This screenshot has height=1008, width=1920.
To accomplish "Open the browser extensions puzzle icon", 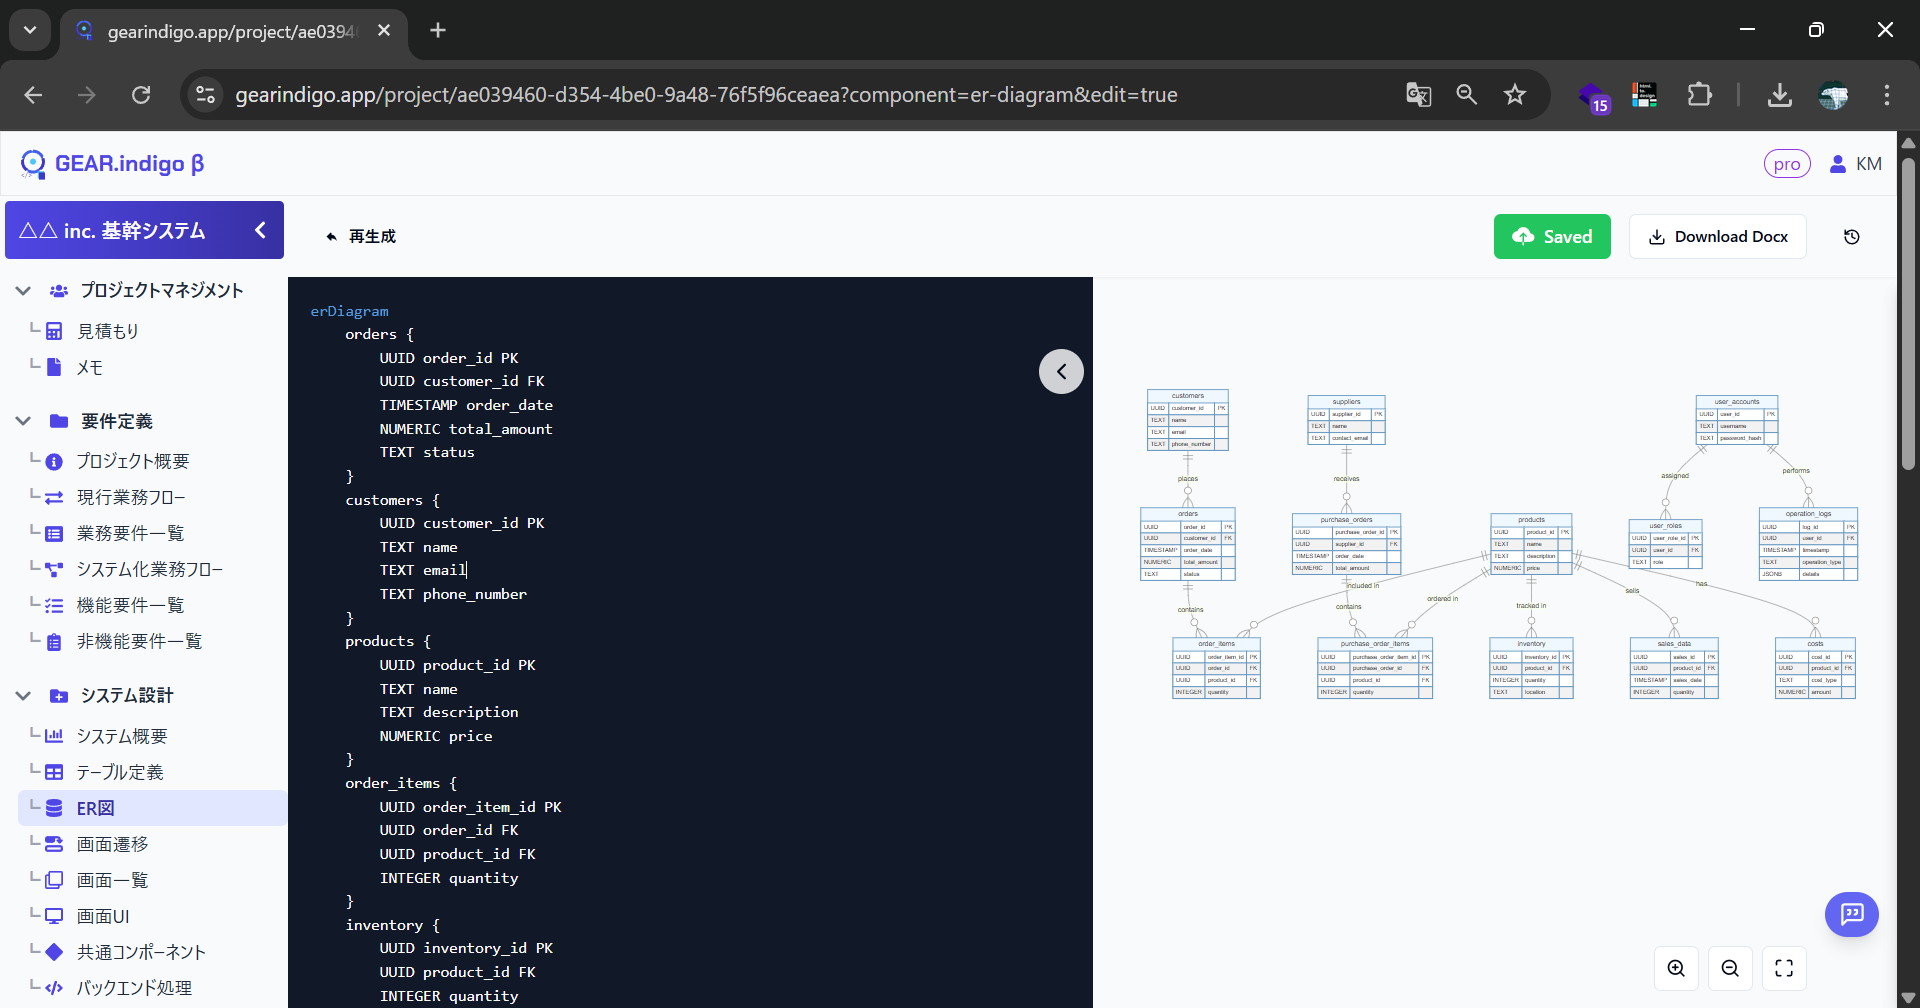I will 1699,95.
